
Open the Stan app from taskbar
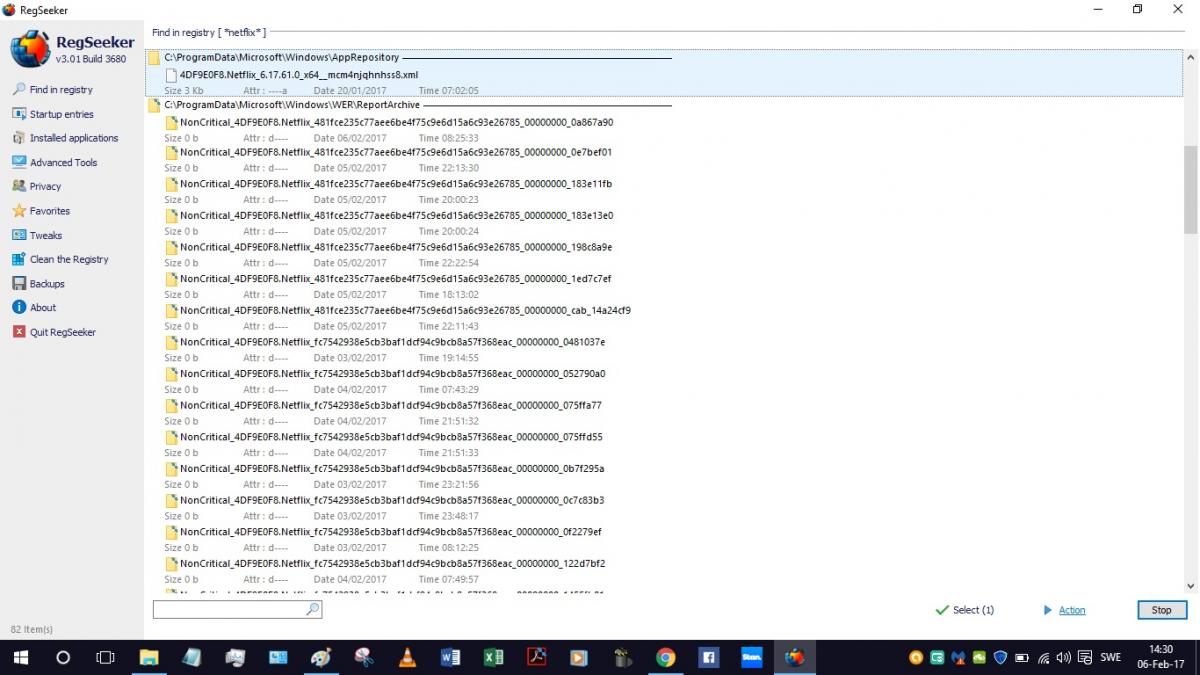752,657
